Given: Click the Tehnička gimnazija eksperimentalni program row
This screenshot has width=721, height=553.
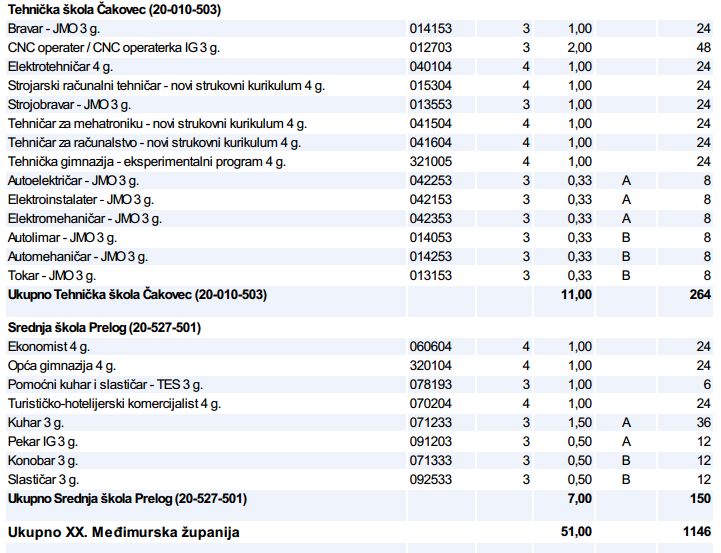Looking at the screenshot, I should coord(147,162).
